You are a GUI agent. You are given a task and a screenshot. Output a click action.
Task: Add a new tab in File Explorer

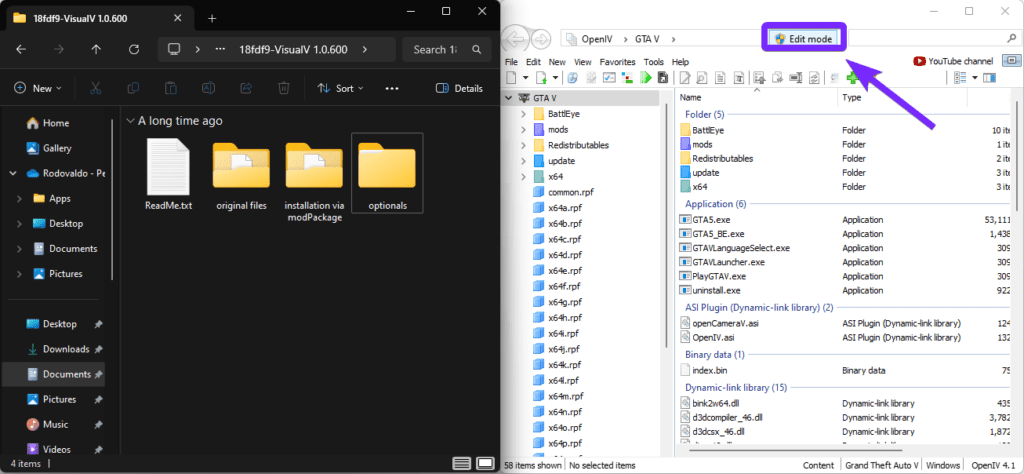coord(212,18)
